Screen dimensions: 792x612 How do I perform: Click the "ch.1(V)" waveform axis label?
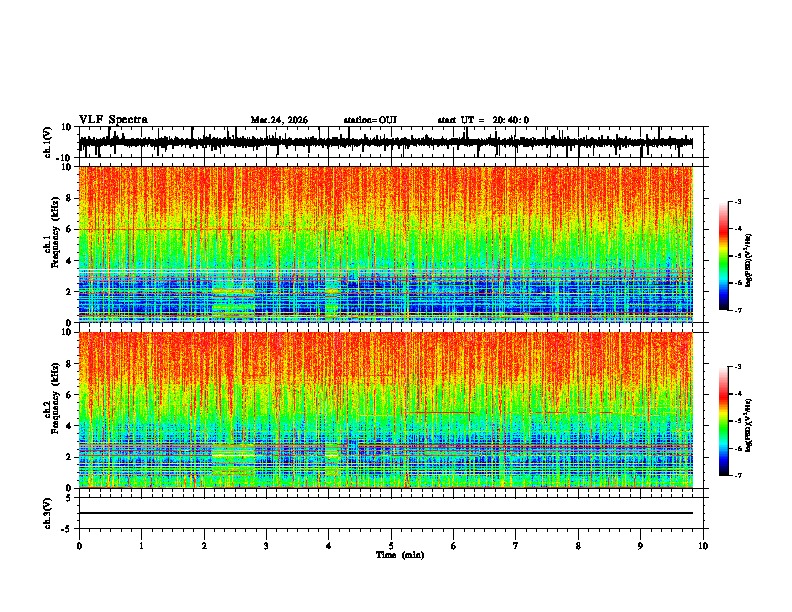pyautogui.click(x=48, y=142)
